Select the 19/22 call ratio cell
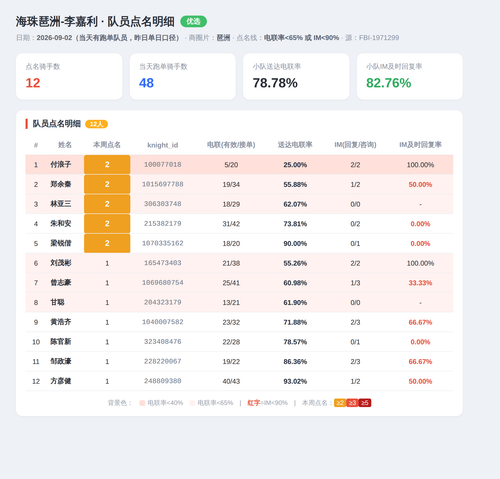 231,361
